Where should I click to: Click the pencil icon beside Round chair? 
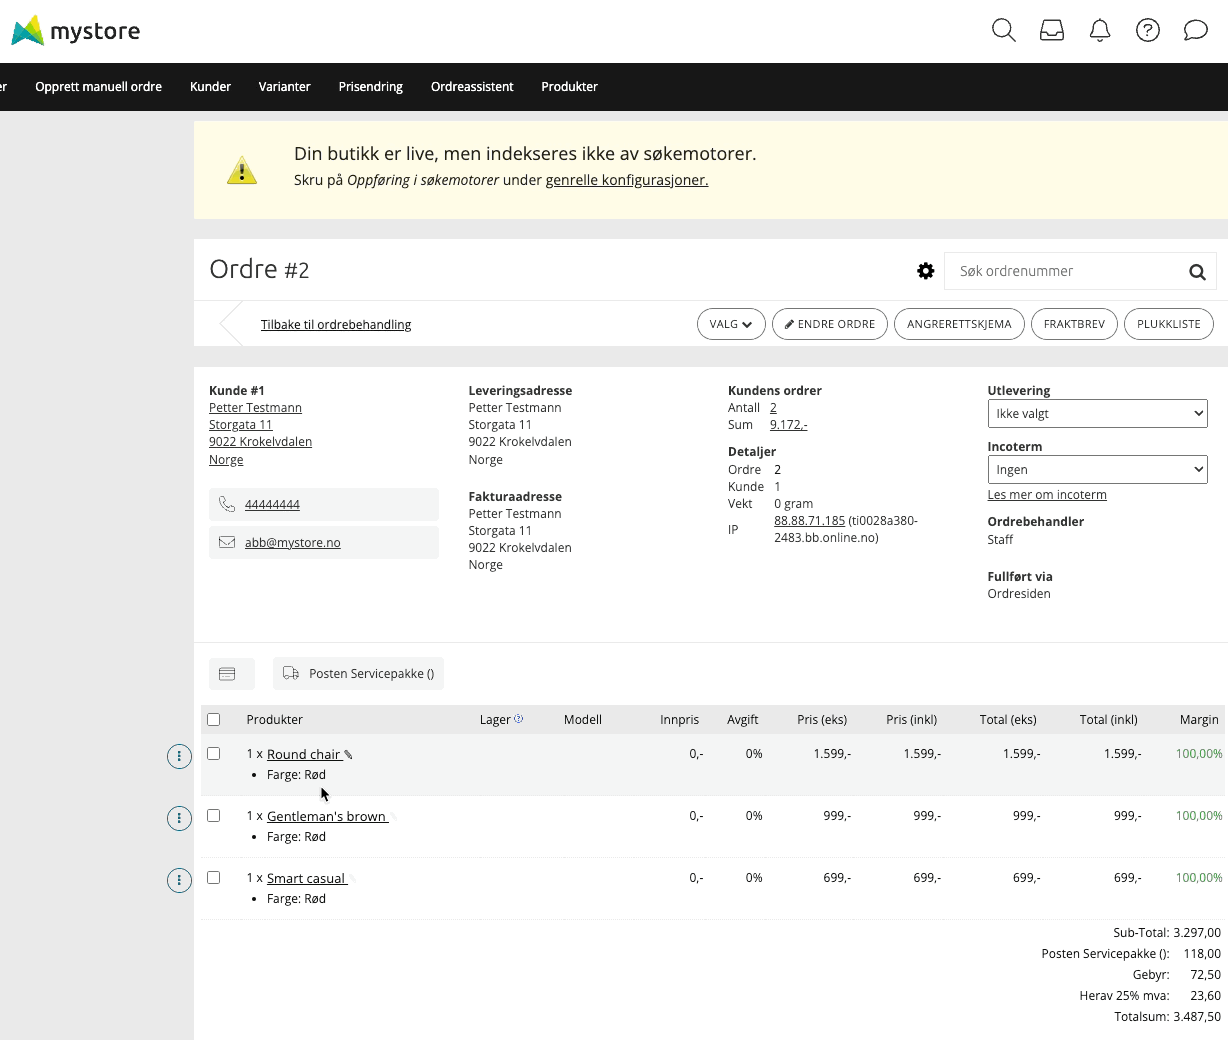[349, 755]
